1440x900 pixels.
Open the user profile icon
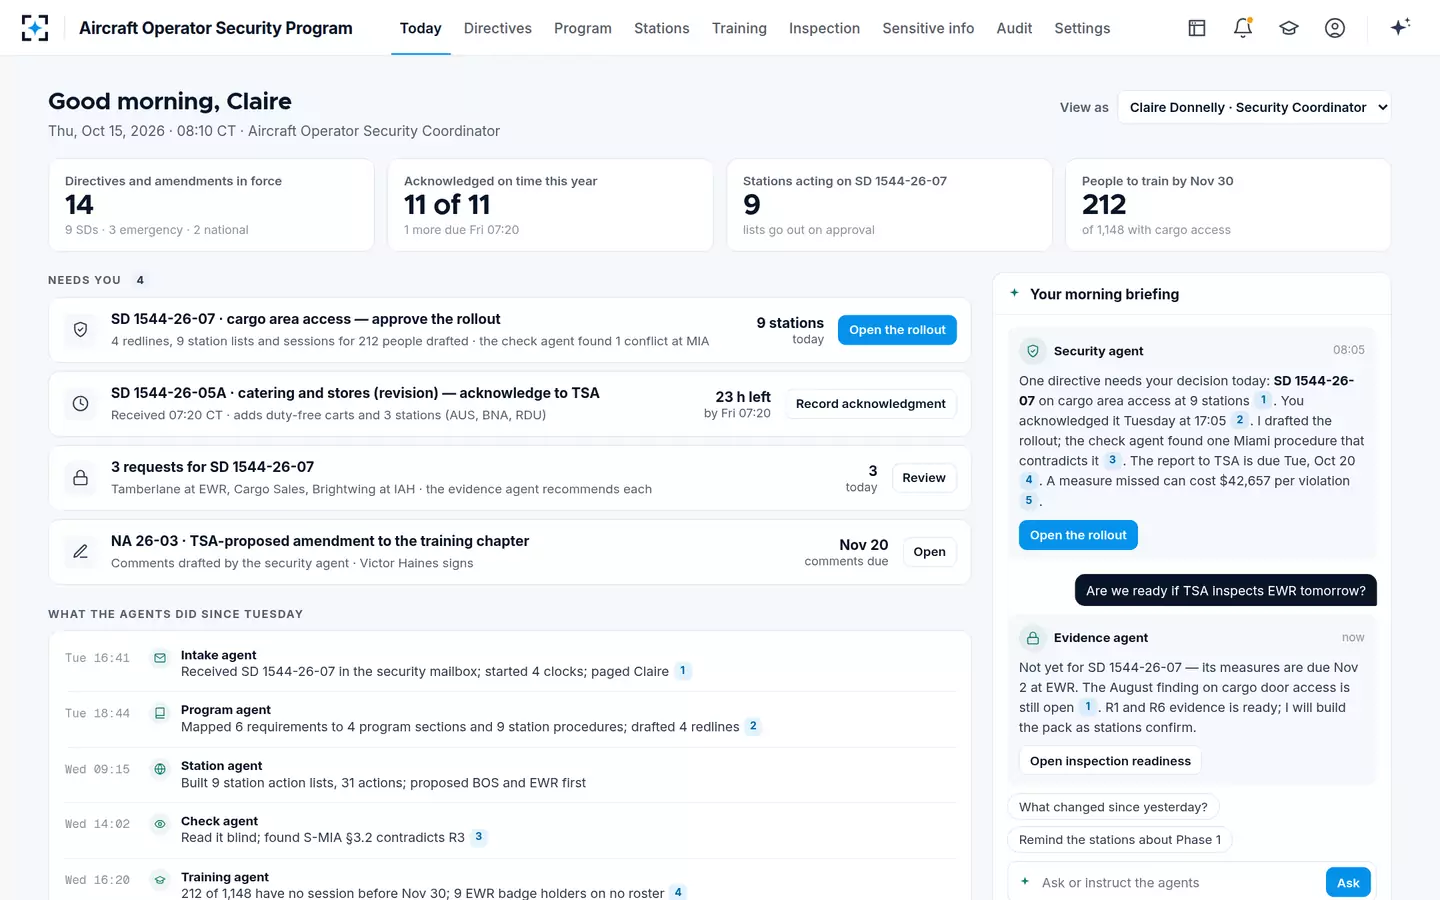pos(1335,28)
